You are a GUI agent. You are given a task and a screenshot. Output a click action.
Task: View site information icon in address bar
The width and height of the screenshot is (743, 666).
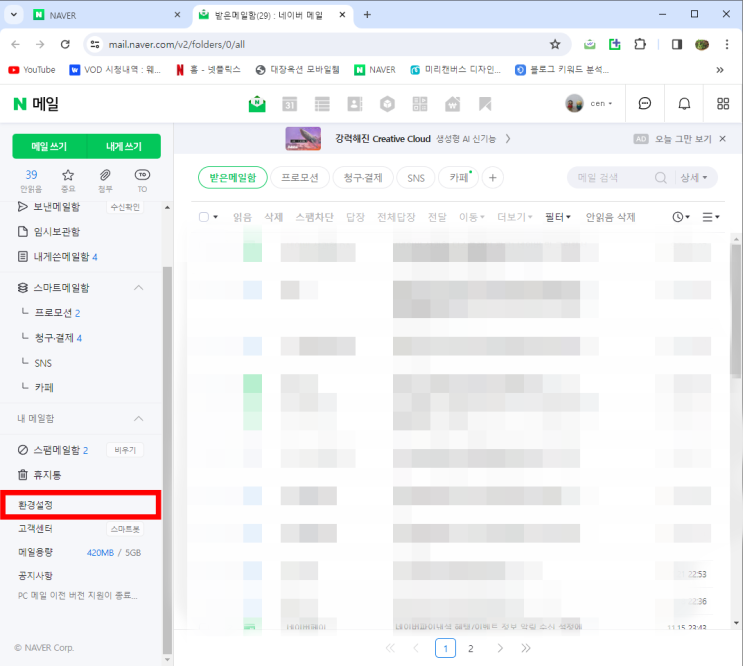pos(95,45)
